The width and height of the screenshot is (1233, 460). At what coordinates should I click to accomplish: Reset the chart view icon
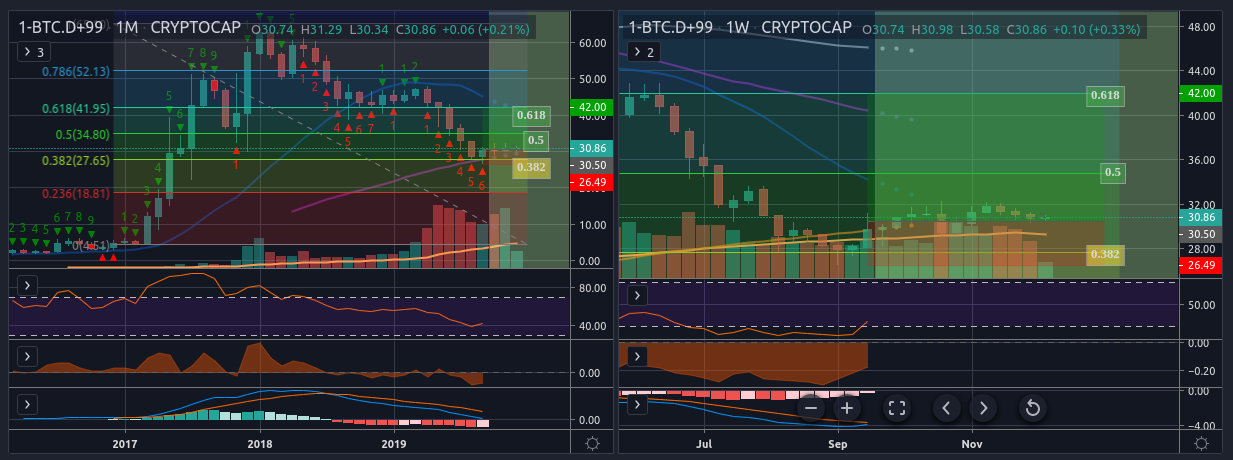point(1033,408)
